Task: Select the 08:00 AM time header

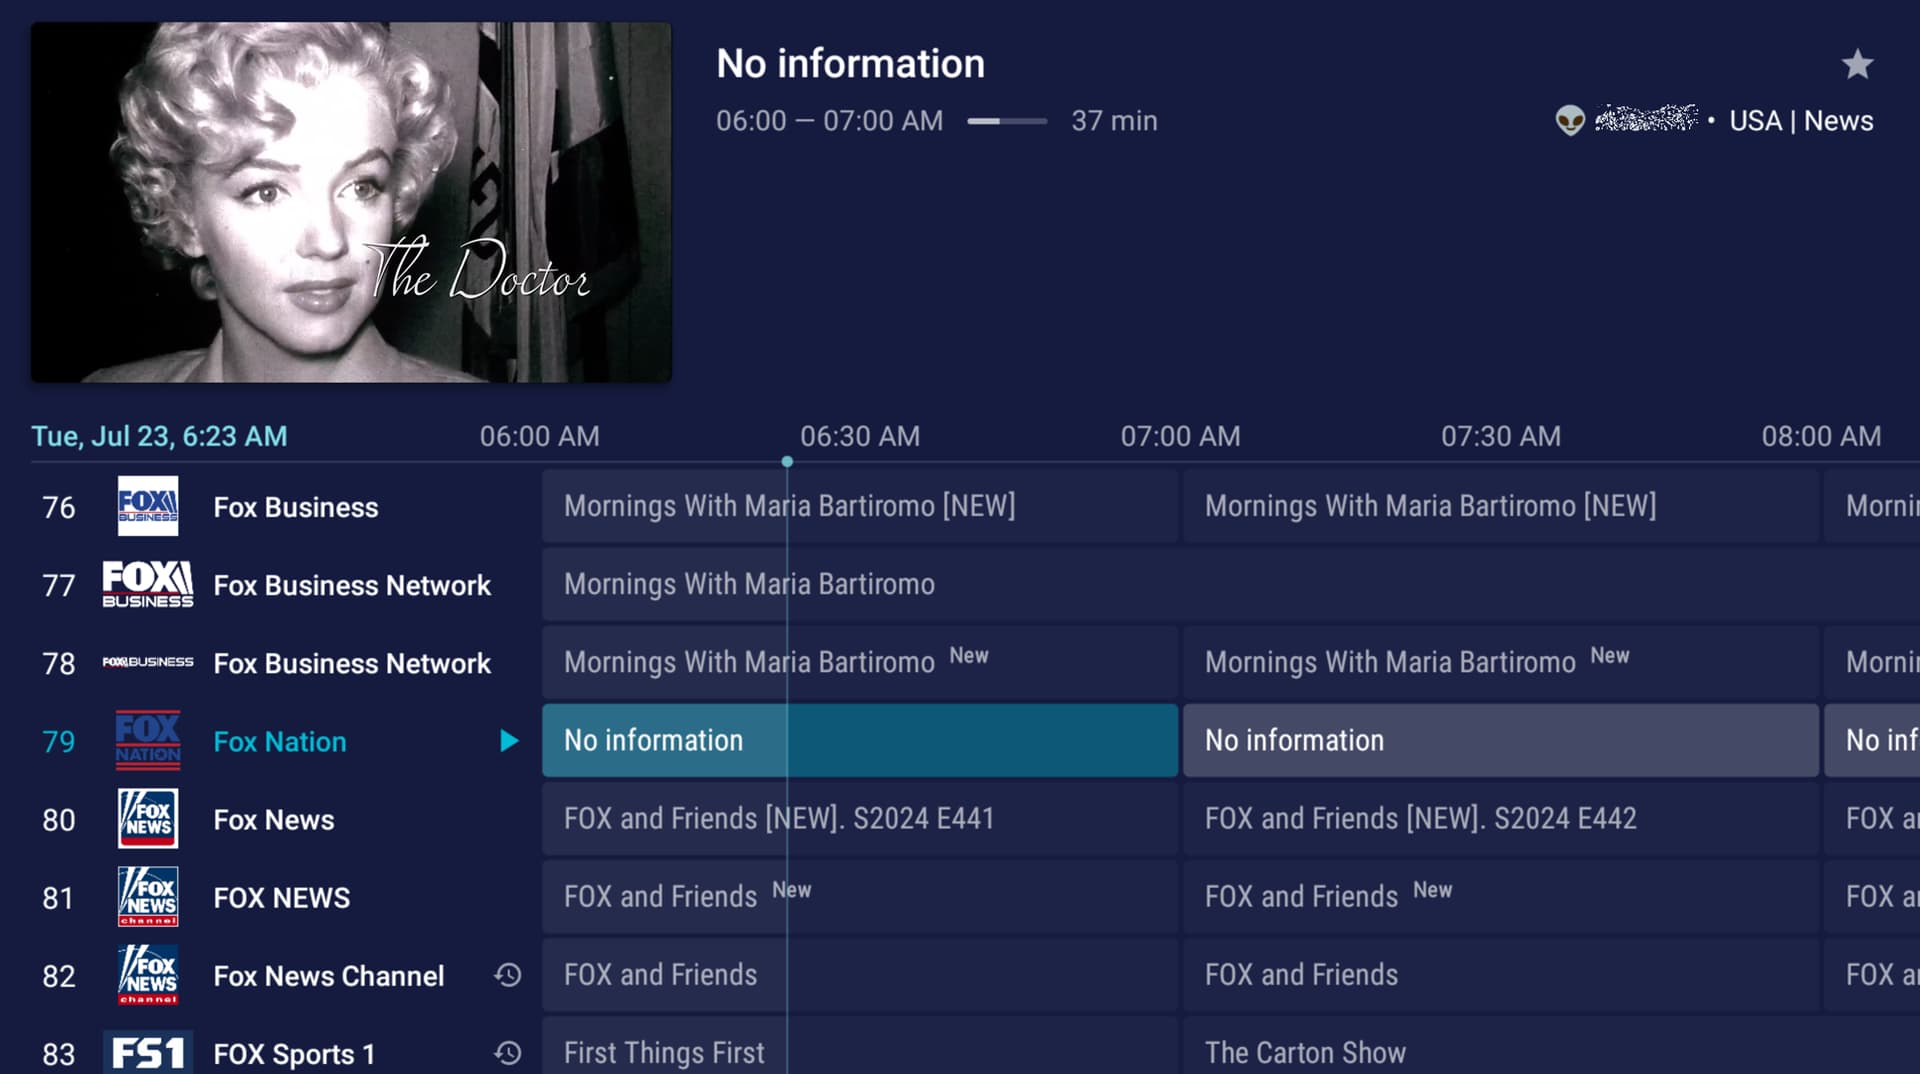Action: pyautogui.click(x=1821, y=436)
